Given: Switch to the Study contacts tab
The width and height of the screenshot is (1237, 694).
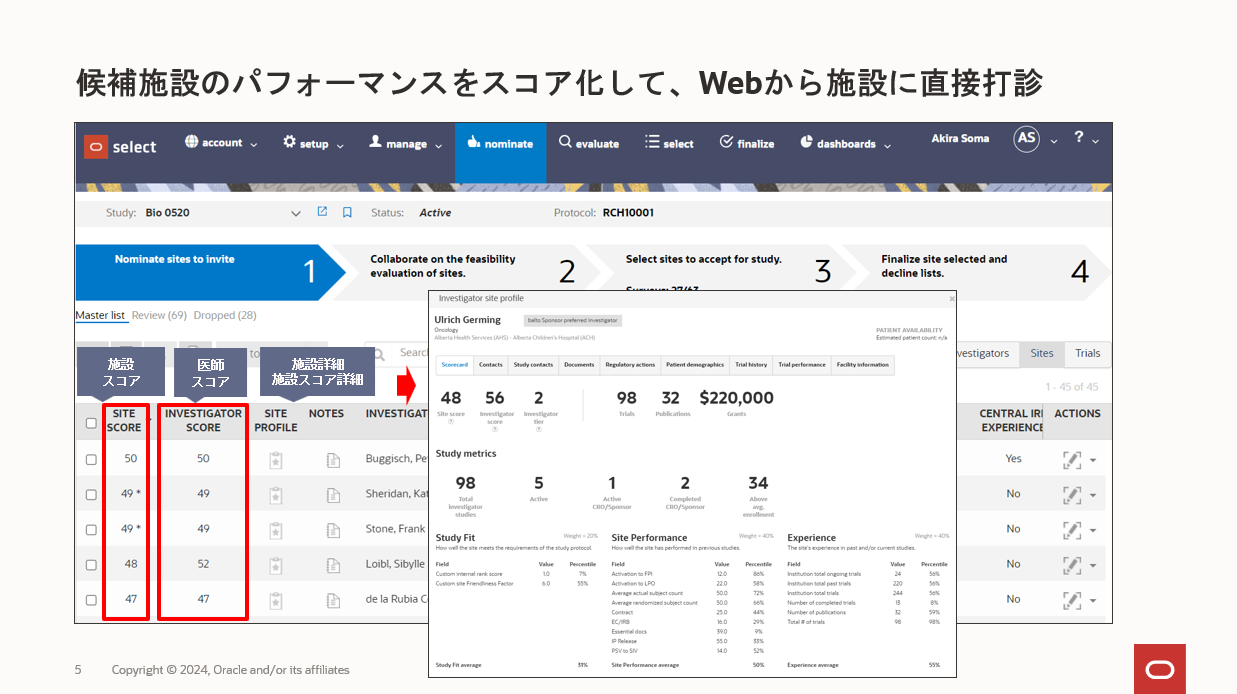Looking at the screenshot, I should point(533,365).
